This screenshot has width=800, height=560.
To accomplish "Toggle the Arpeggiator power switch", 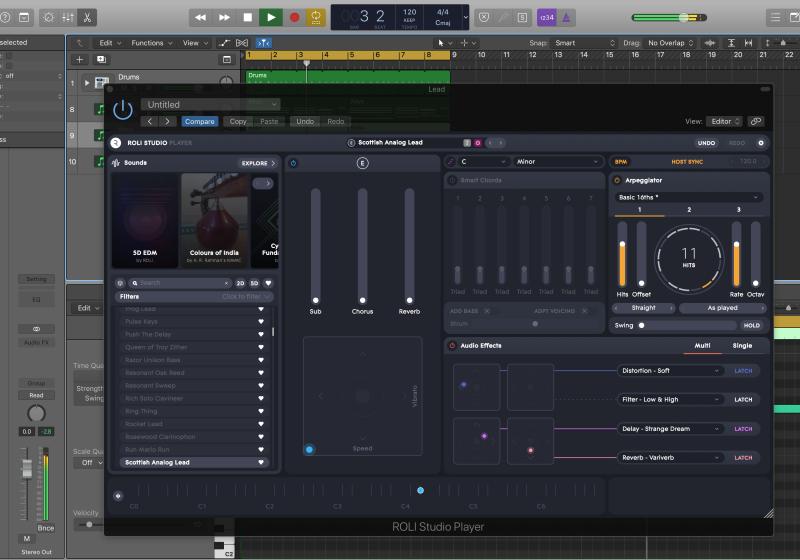I will tap(616, 180).
